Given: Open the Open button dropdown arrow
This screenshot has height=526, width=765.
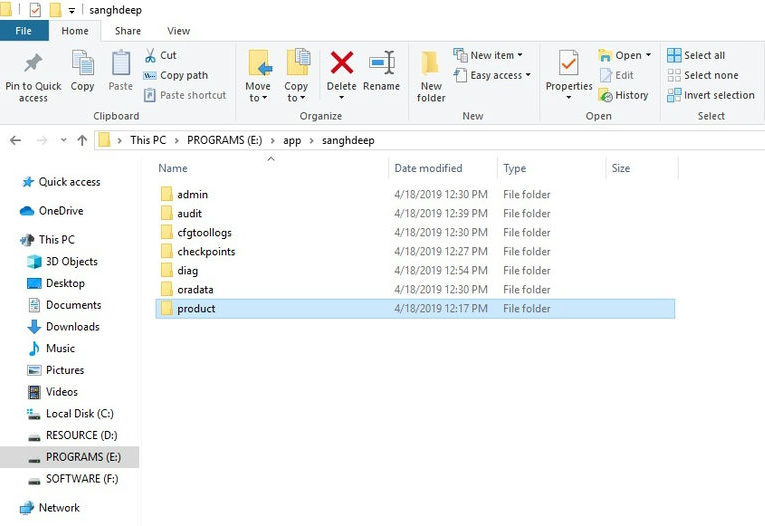Looking at the screenshot, I should click(648, 55).
